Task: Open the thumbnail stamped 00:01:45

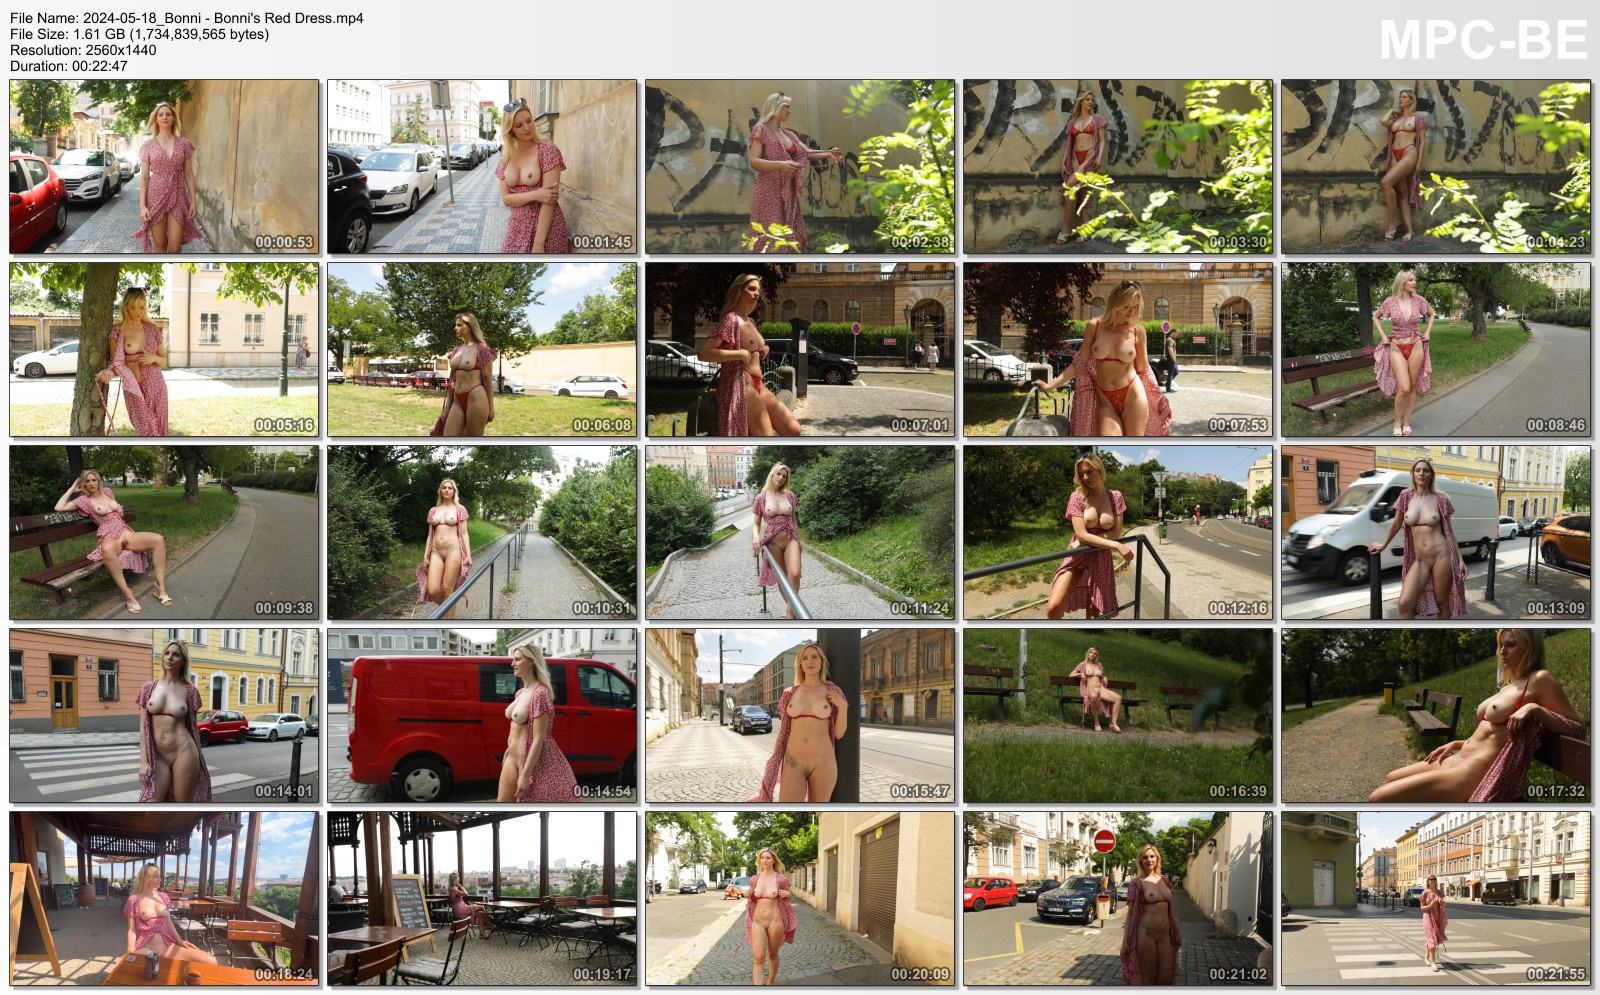Action: pos(482,167)
